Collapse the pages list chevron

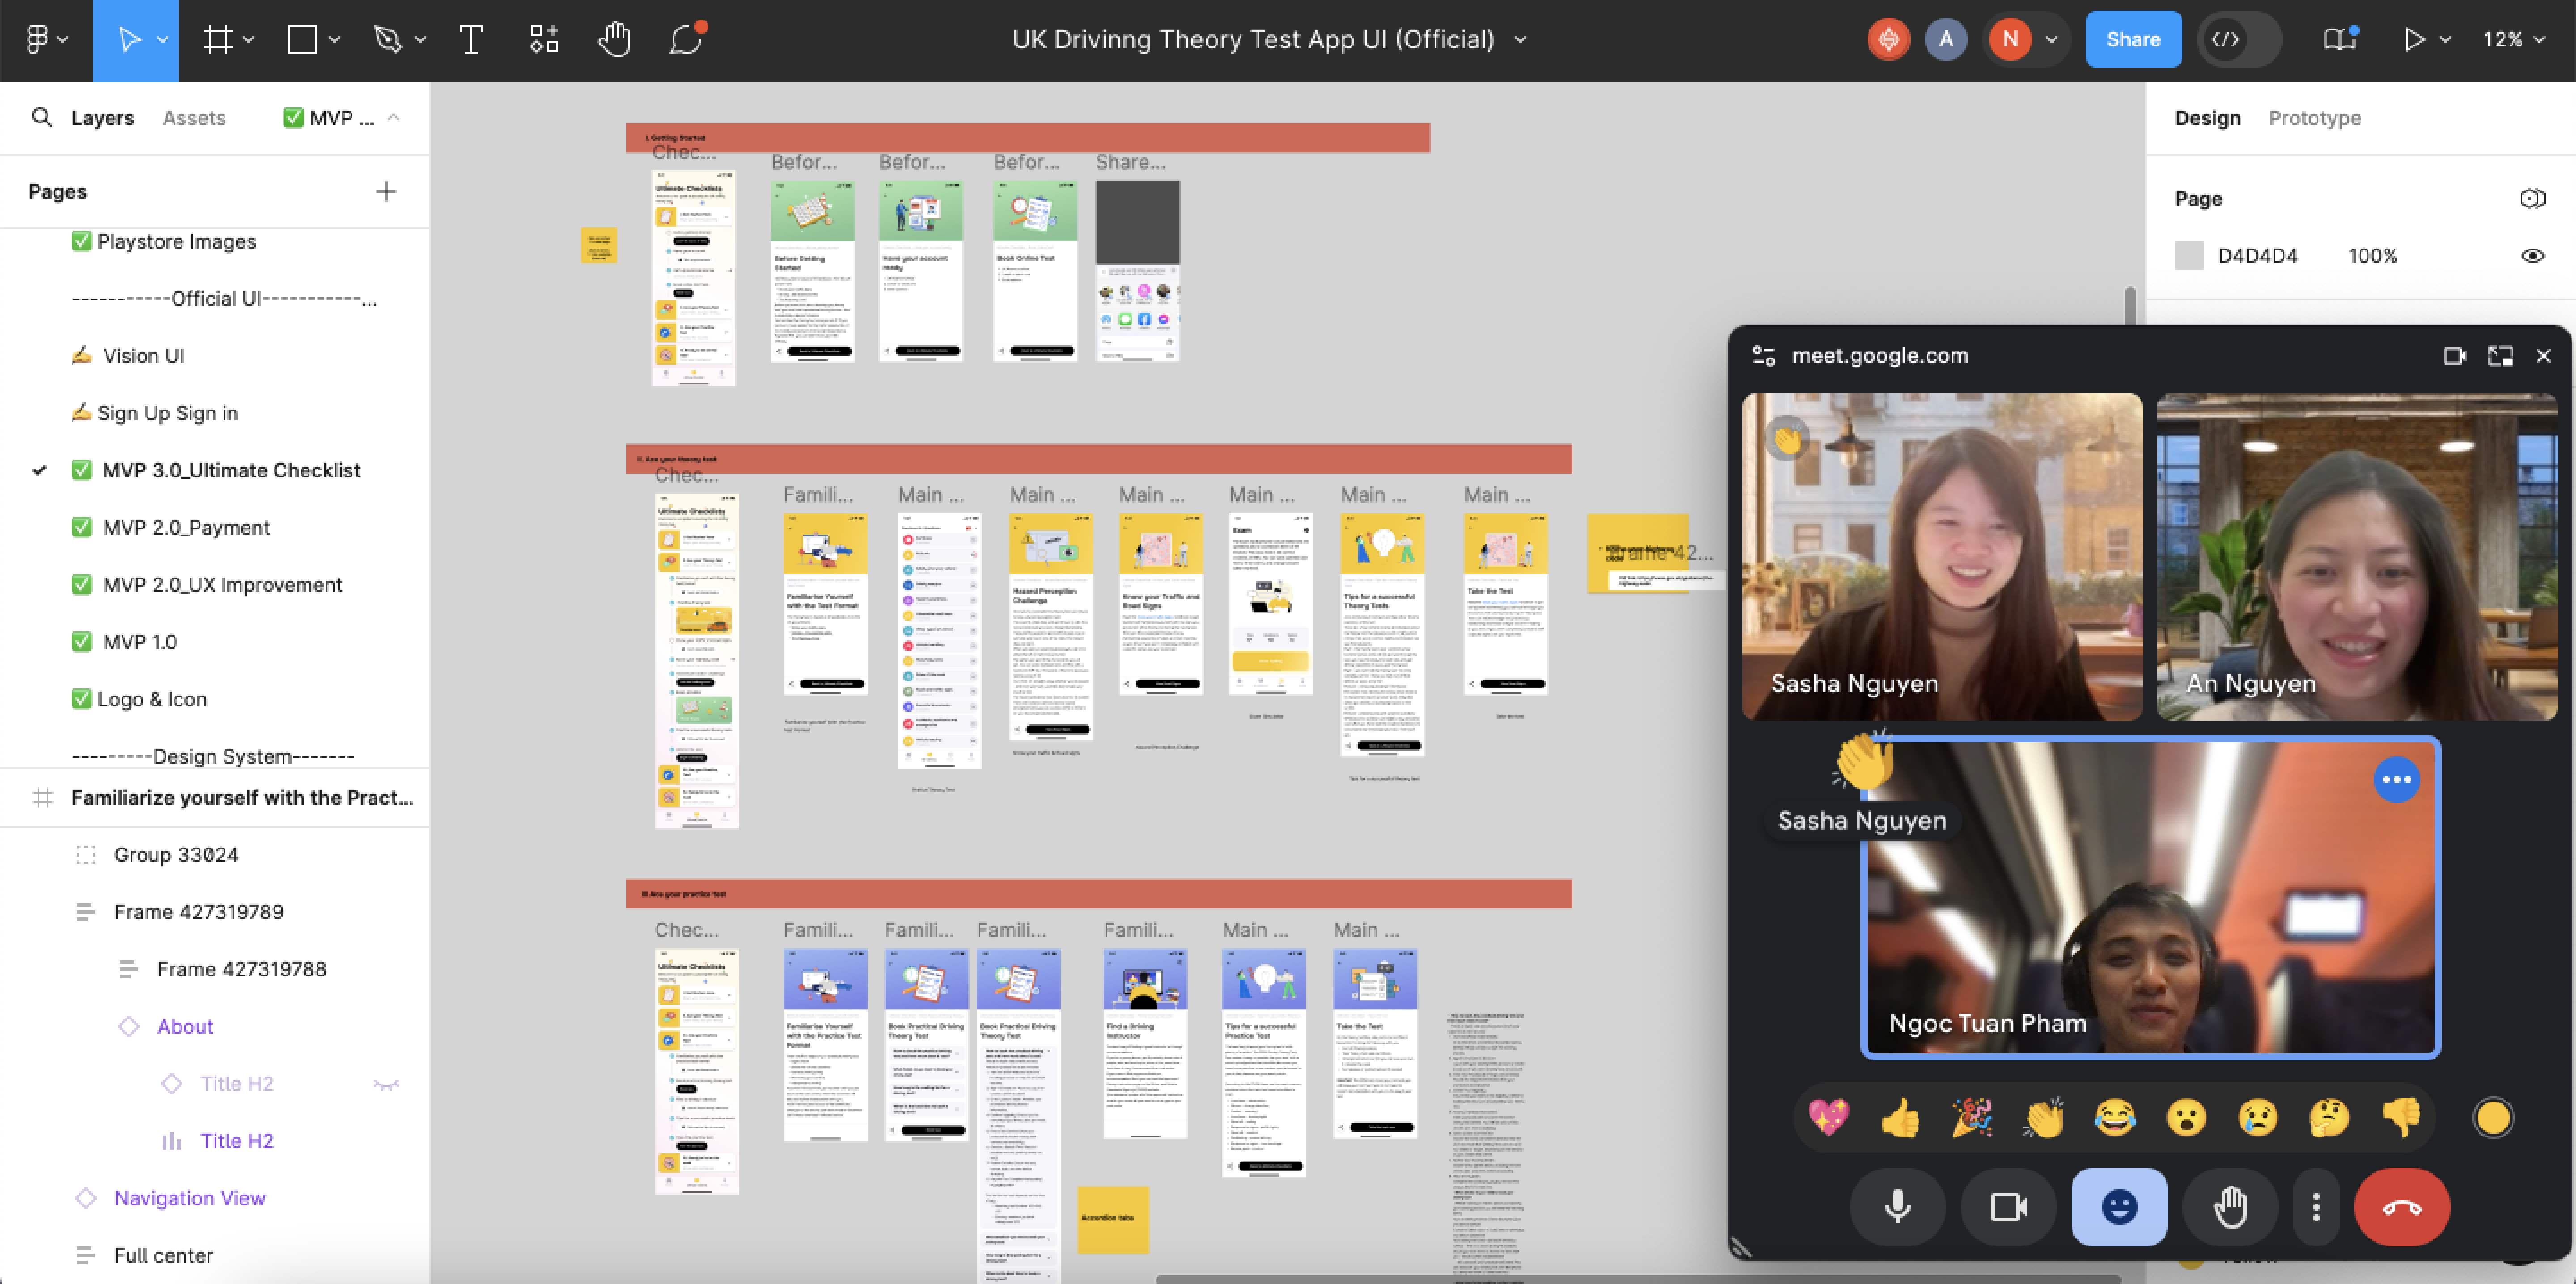click(394, 118)
